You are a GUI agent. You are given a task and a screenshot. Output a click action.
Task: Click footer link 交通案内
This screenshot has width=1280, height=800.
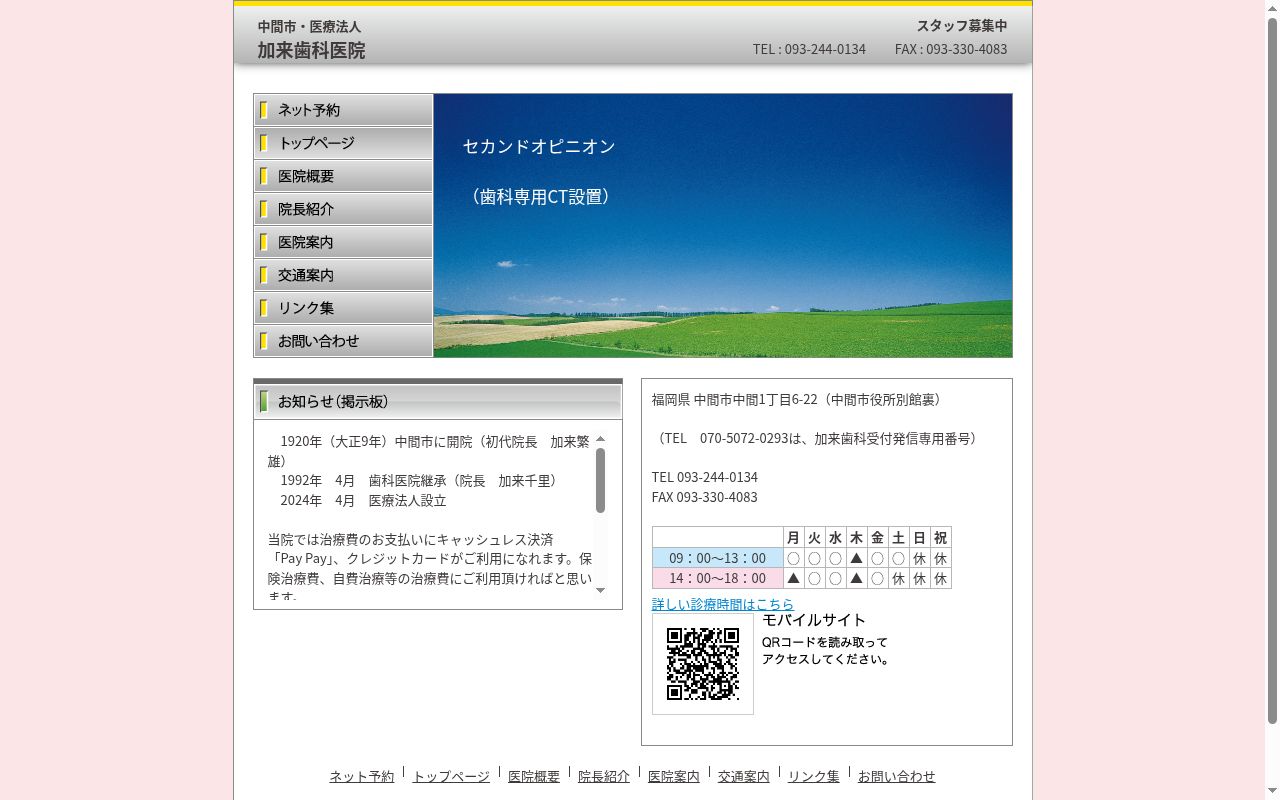tap(744, 776)
